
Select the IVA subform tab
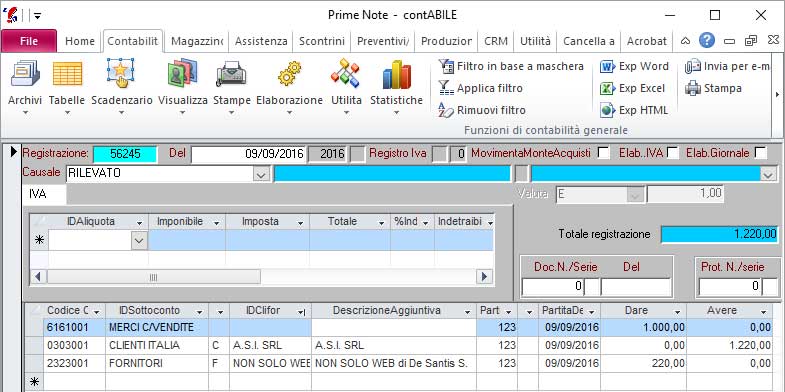44,194
